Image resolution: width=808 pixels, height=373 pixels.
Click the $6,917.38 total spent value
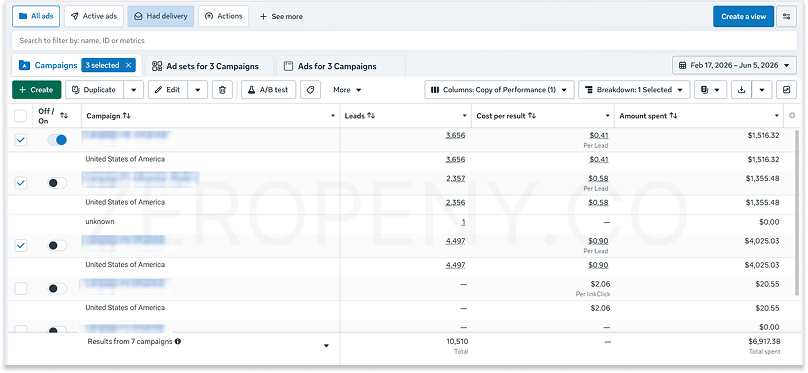[764, 341]
